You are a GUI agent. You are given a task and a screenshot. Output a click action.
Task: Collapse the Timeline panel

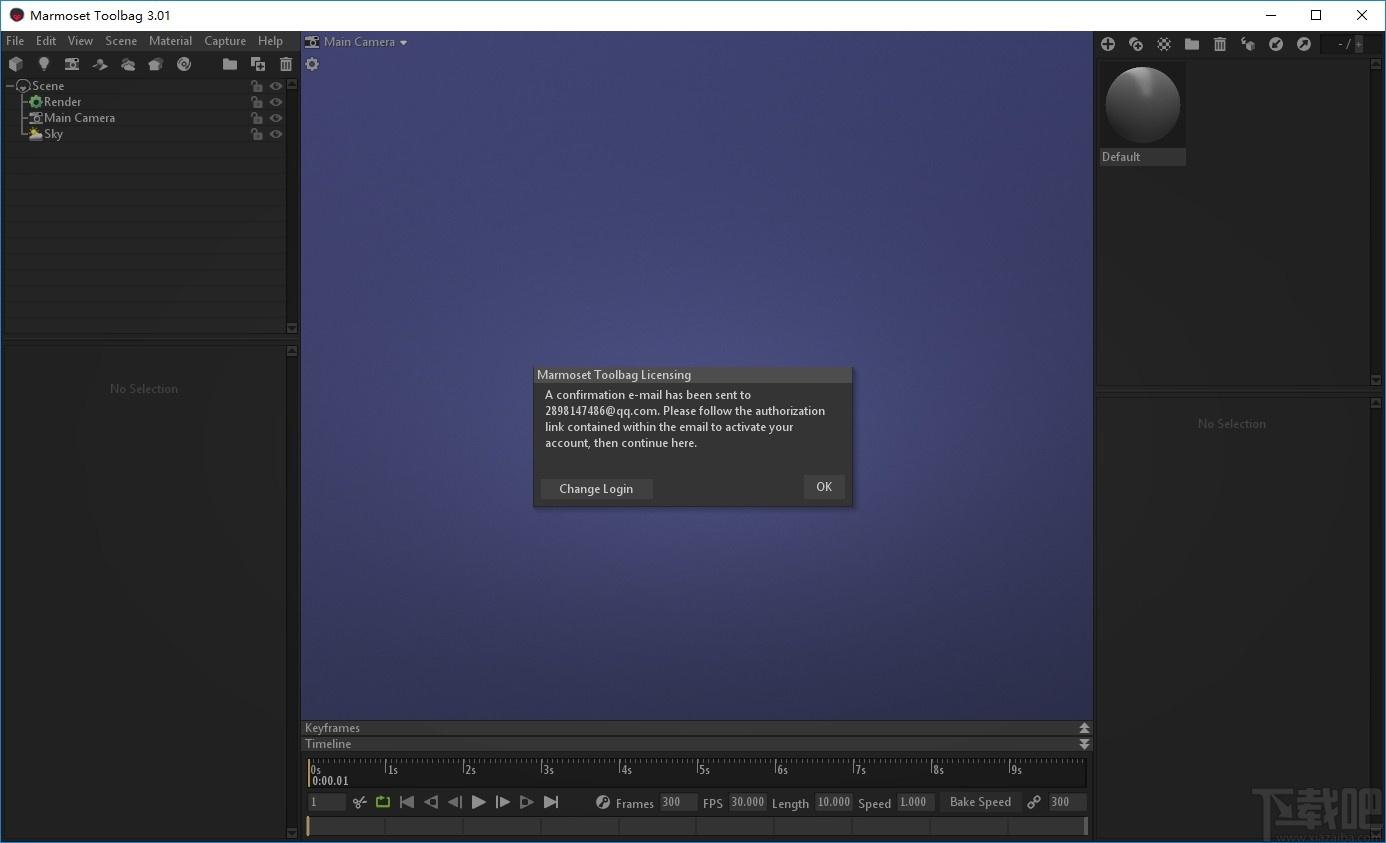(x=1084, y=744)
